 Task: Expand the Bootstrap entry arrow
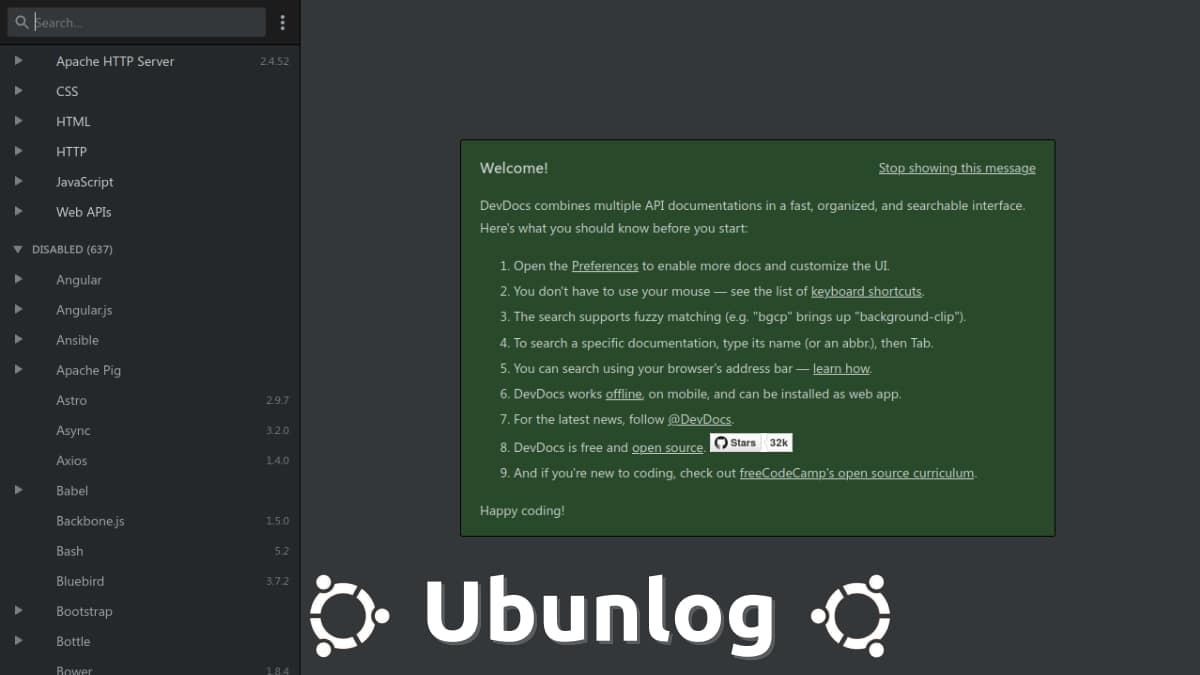point(18,611)
